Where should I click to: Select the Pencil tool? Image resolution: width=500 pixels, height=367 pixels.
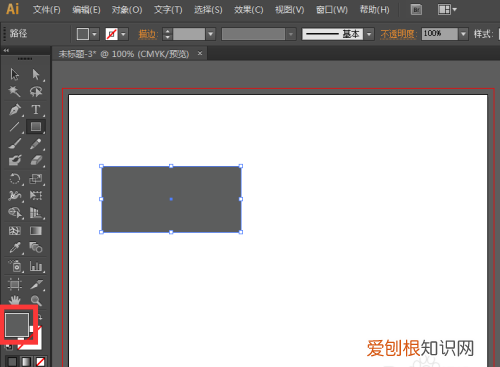click(x=36, y=144)
